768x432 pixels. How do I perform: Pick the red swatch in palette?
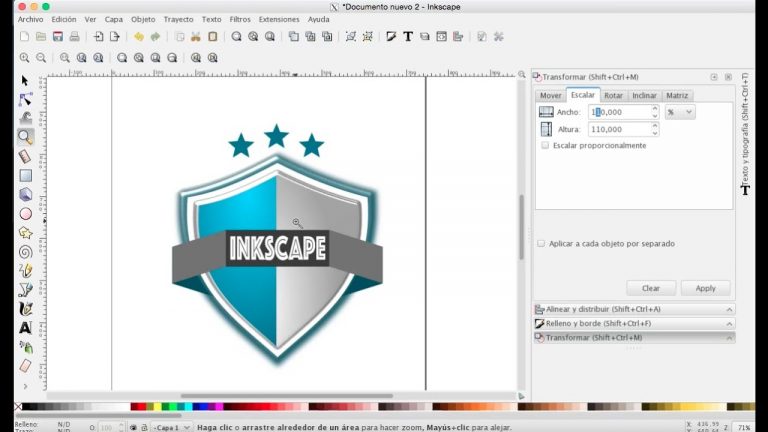pyautogui.click(x=142, y=407)
